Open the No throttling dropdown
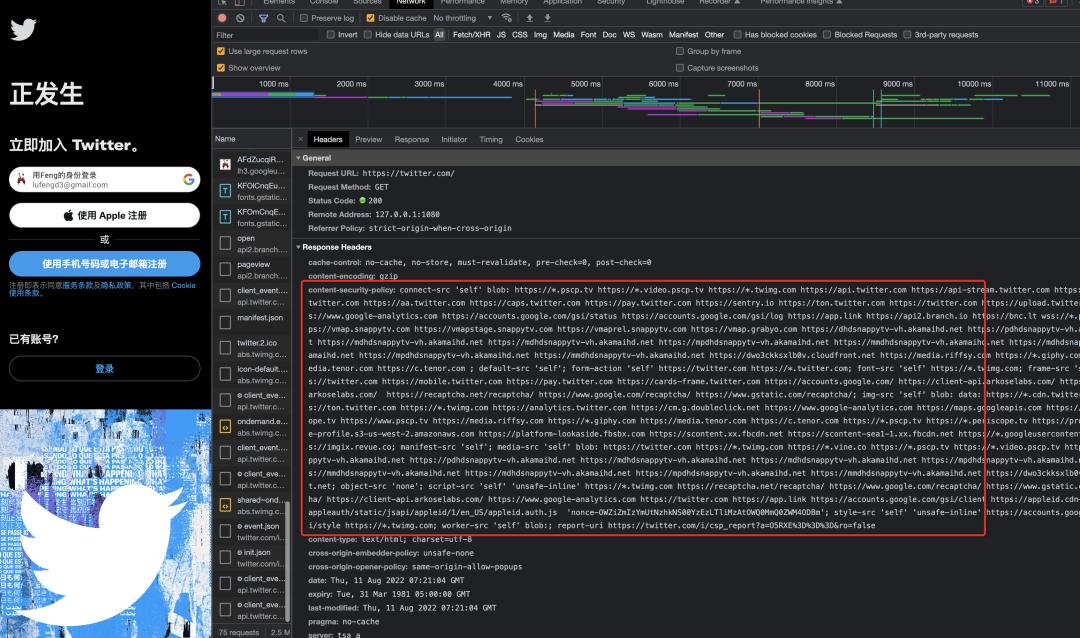This screenshot has width=1080, height=638. (462, 18)
